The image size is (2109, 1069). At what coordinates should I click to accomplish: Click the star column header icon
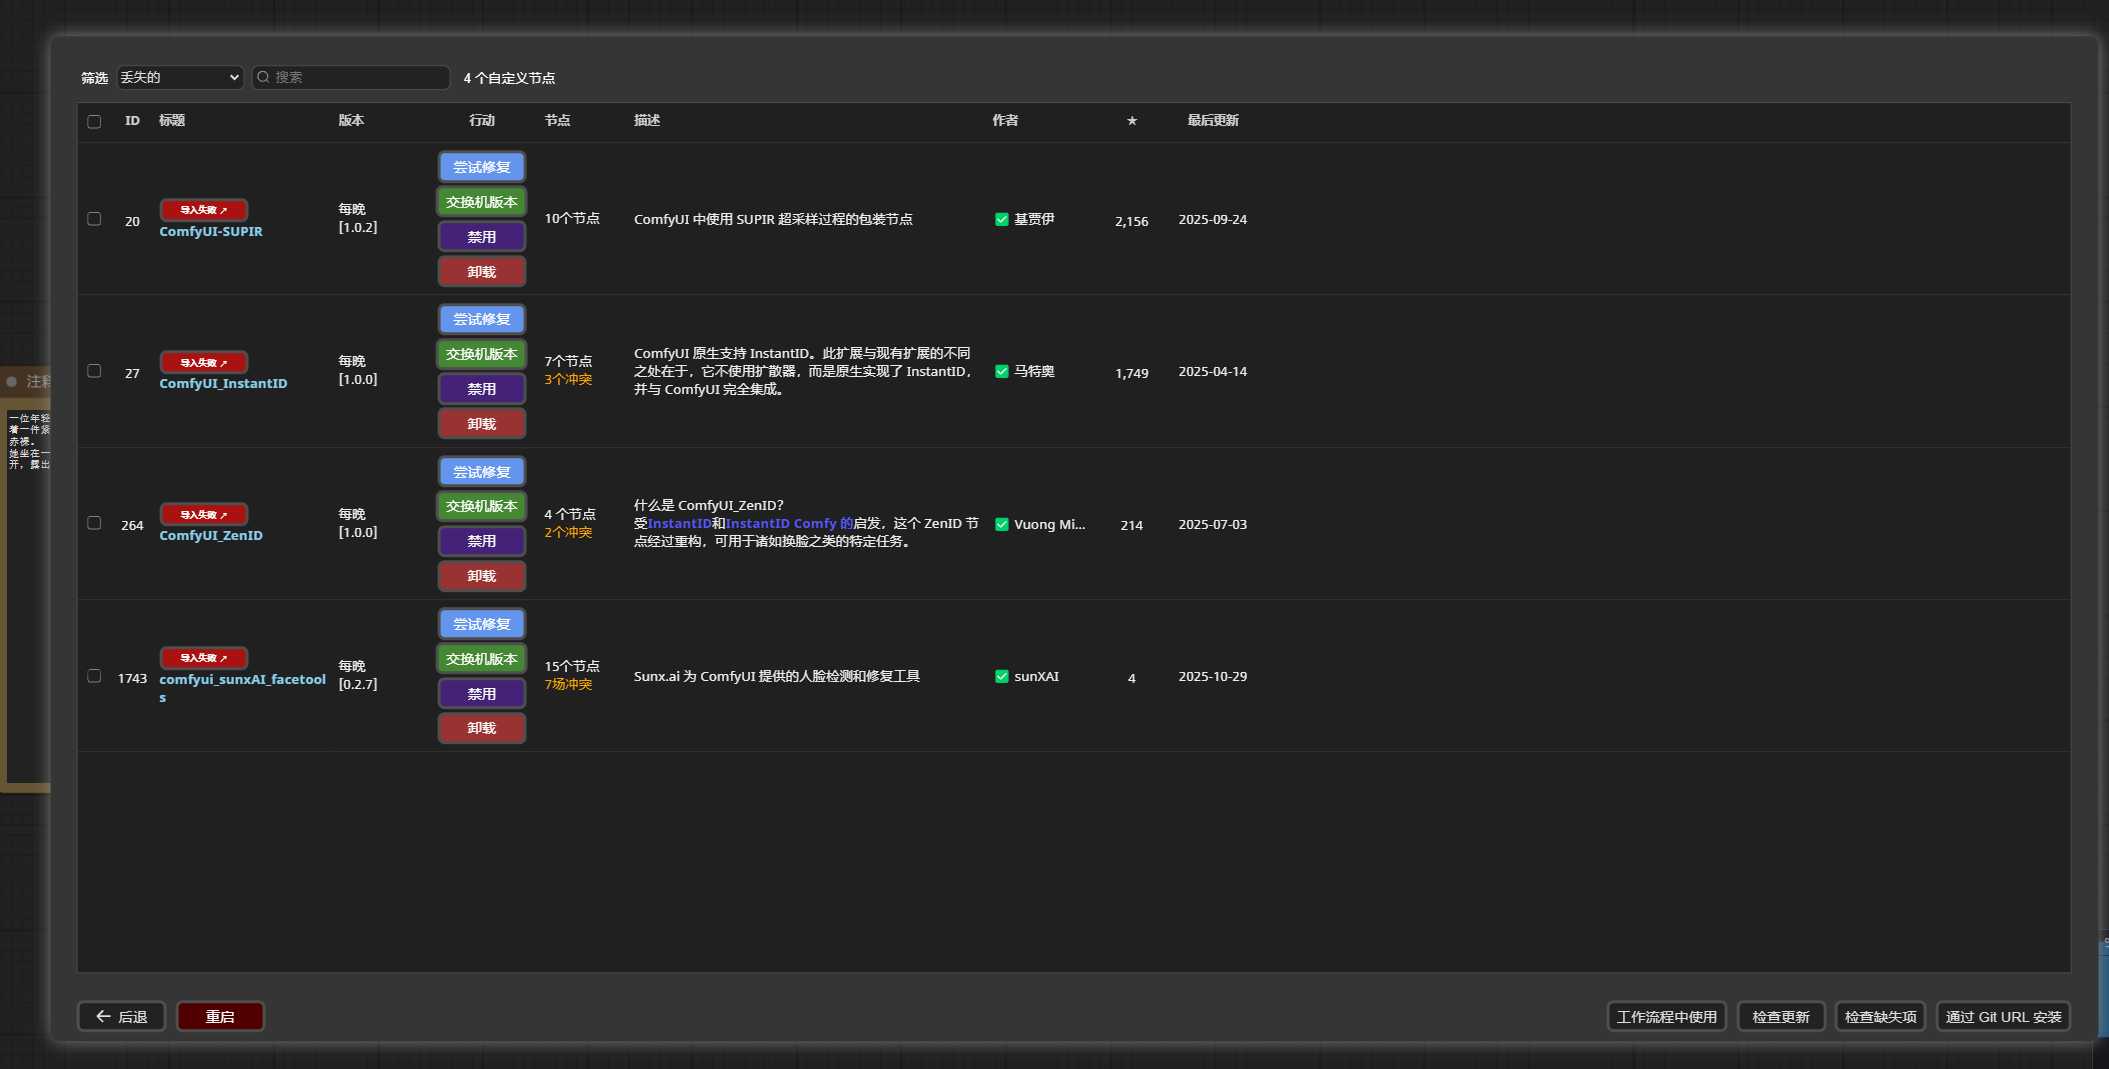[x=1132, y=121]
